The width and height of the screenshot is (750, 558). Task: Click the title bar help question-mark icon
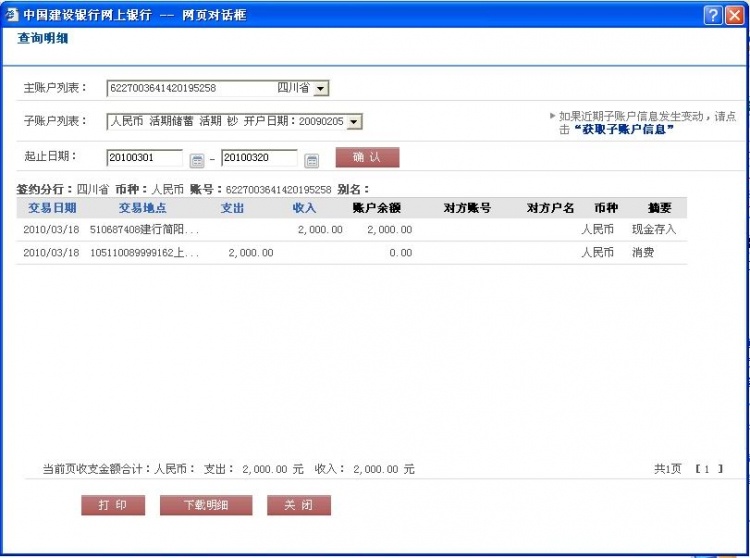(712, 15)
